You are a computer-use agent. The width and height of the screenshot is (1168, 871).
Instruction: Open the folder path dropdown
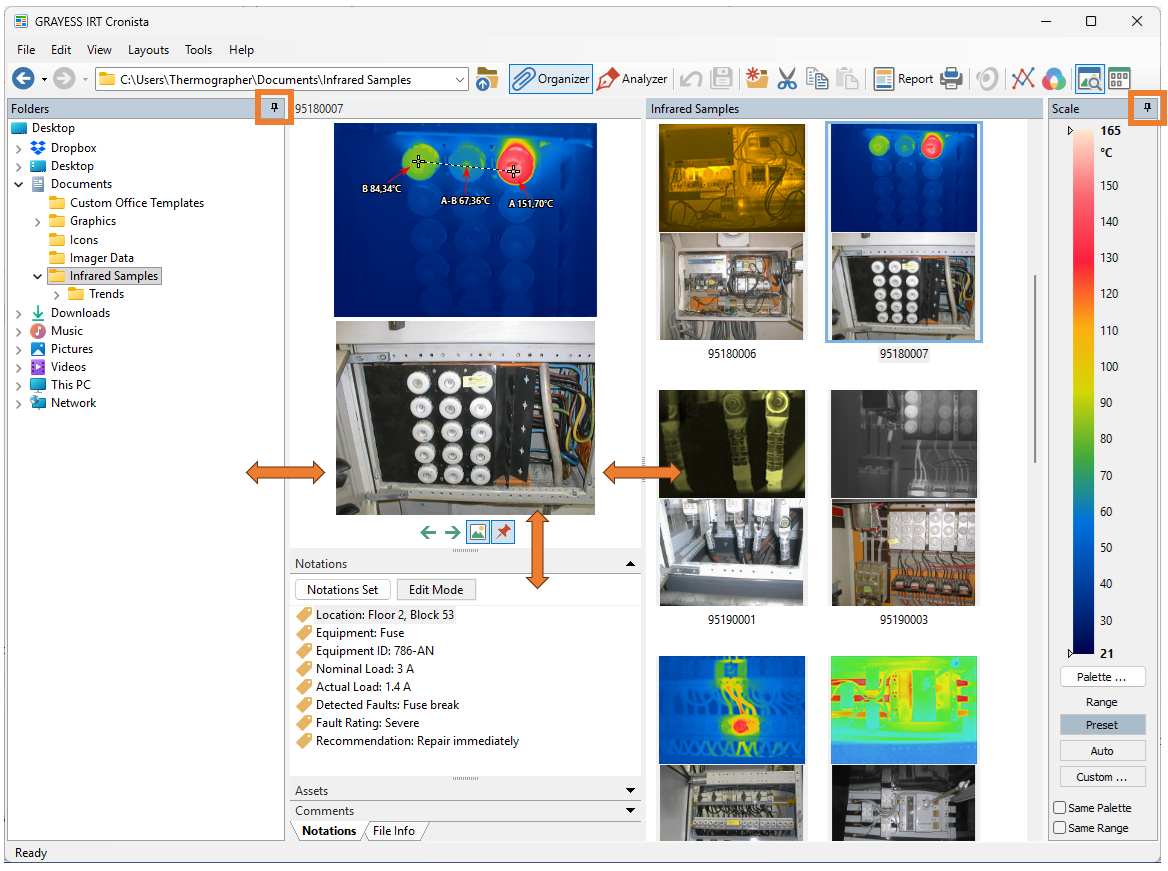coord(460,80)
